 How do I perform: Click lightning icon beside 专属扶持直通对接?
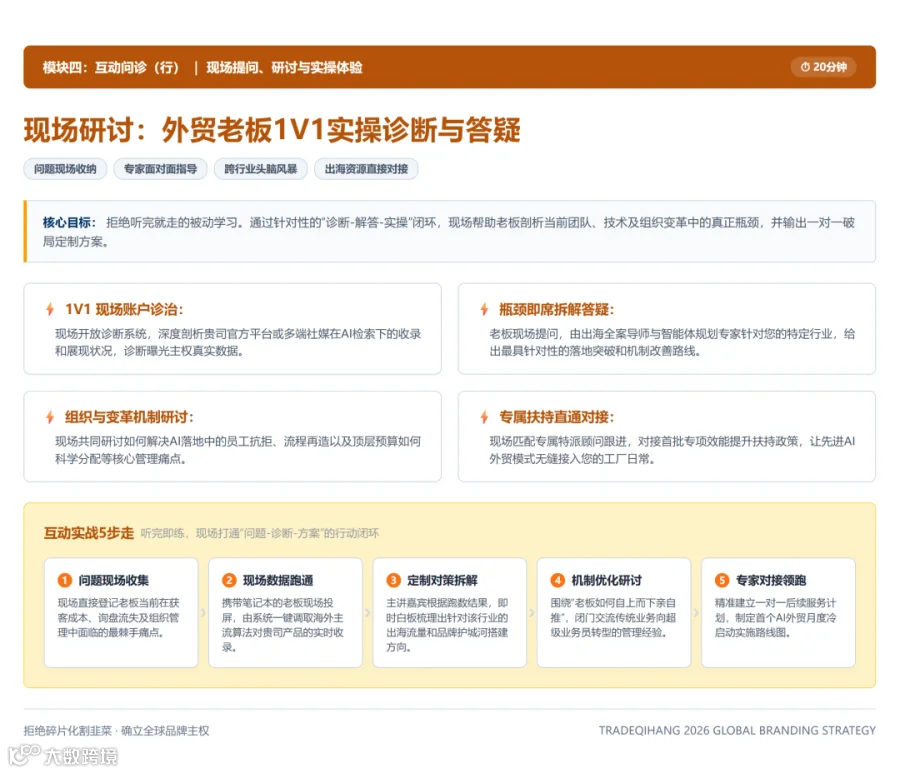click(484, 417)
